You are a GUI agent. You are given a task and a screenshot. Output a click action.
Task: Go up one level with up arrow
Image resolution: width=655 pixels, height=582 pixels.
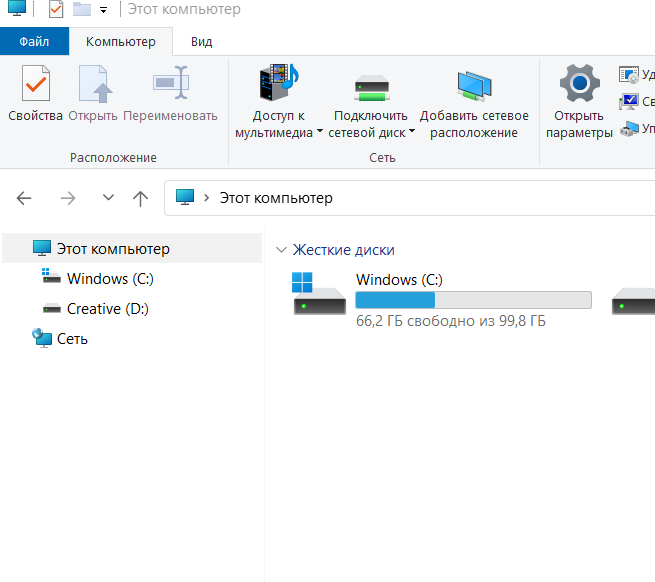(x=140, y=198)
